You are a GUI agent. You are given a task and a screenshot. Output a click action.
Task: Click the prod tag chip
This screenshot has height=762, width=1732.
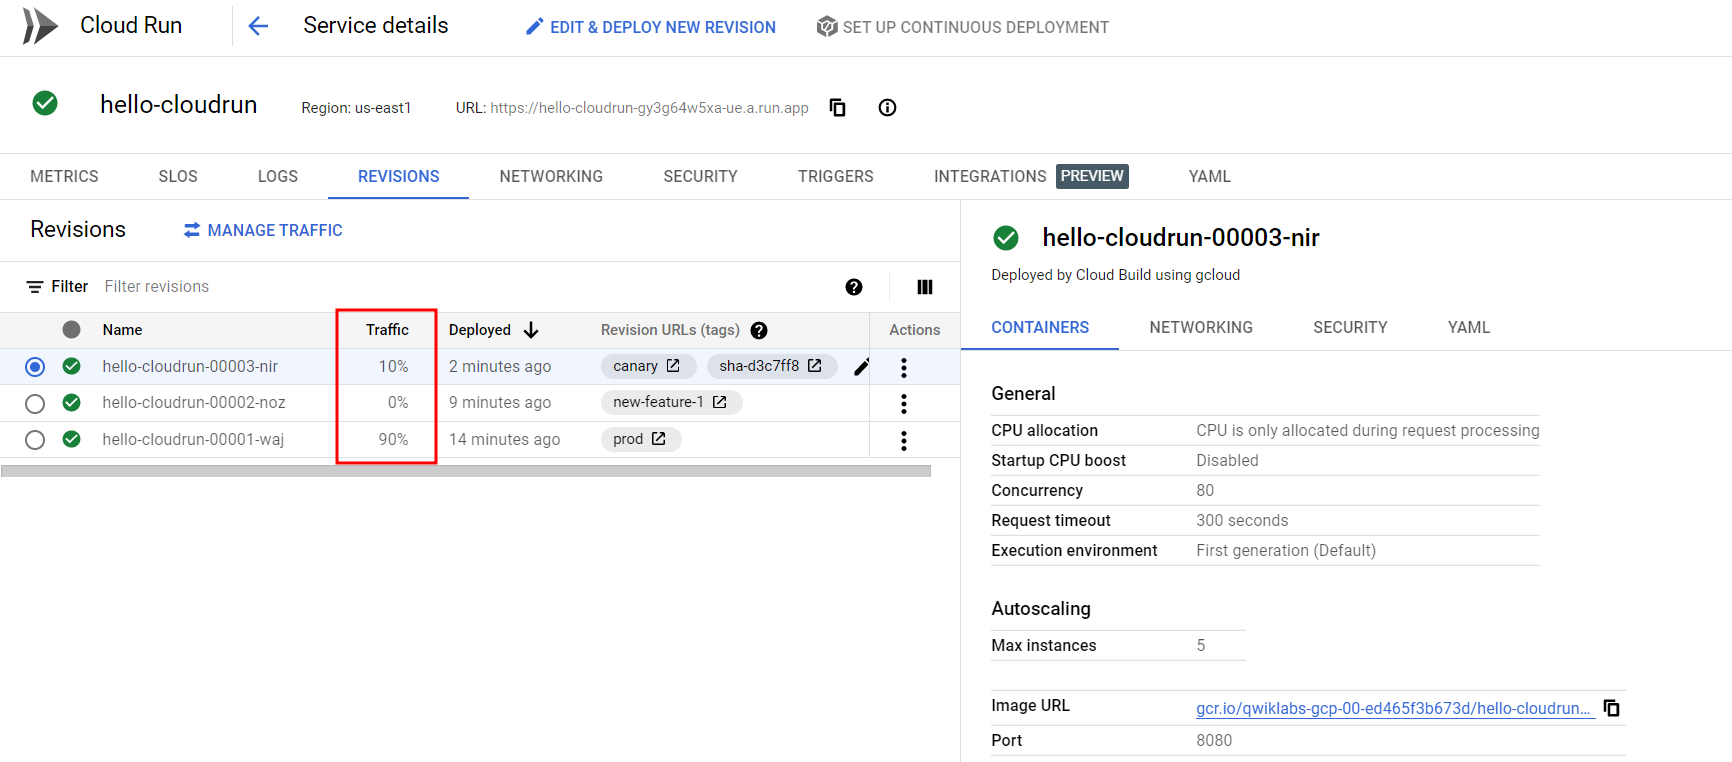point(641,439)
